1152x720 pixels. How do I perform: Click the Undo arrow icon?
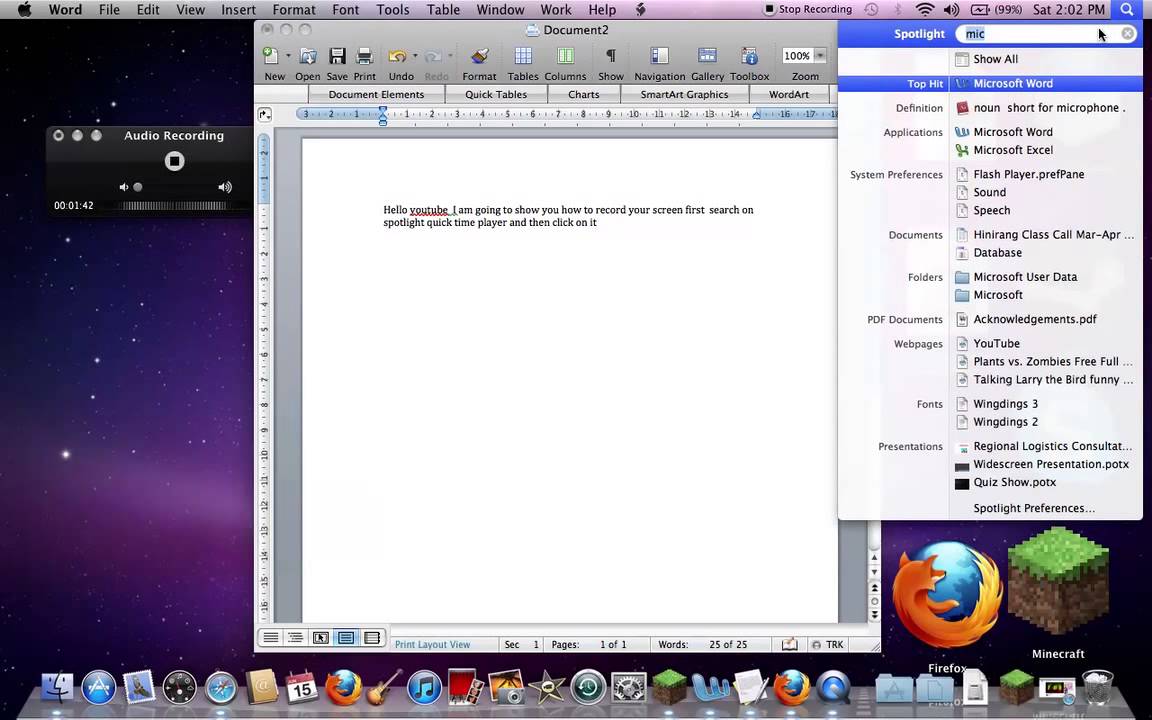[x=397, y=57]
